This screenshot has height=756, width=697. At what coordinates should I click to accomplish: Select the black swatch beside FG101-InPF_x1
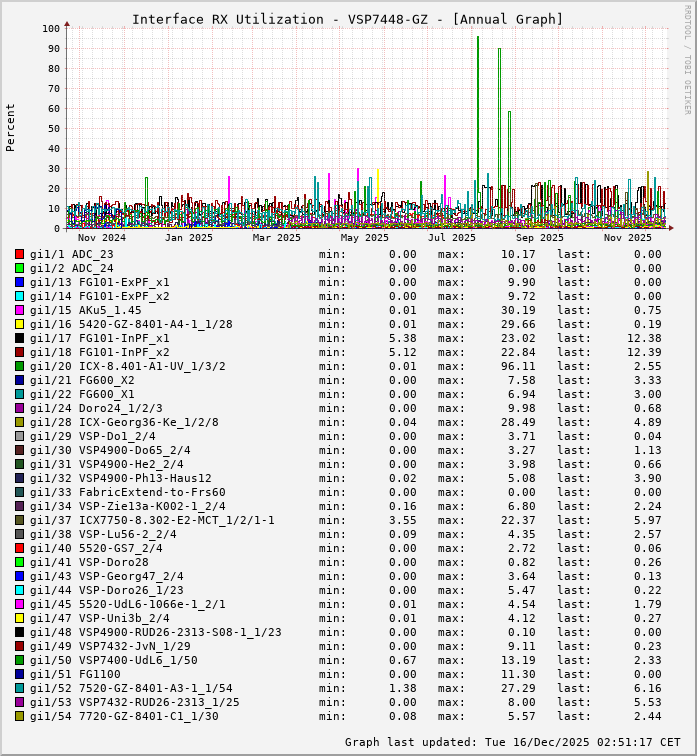pyautogui.click(x=19, y=338)
